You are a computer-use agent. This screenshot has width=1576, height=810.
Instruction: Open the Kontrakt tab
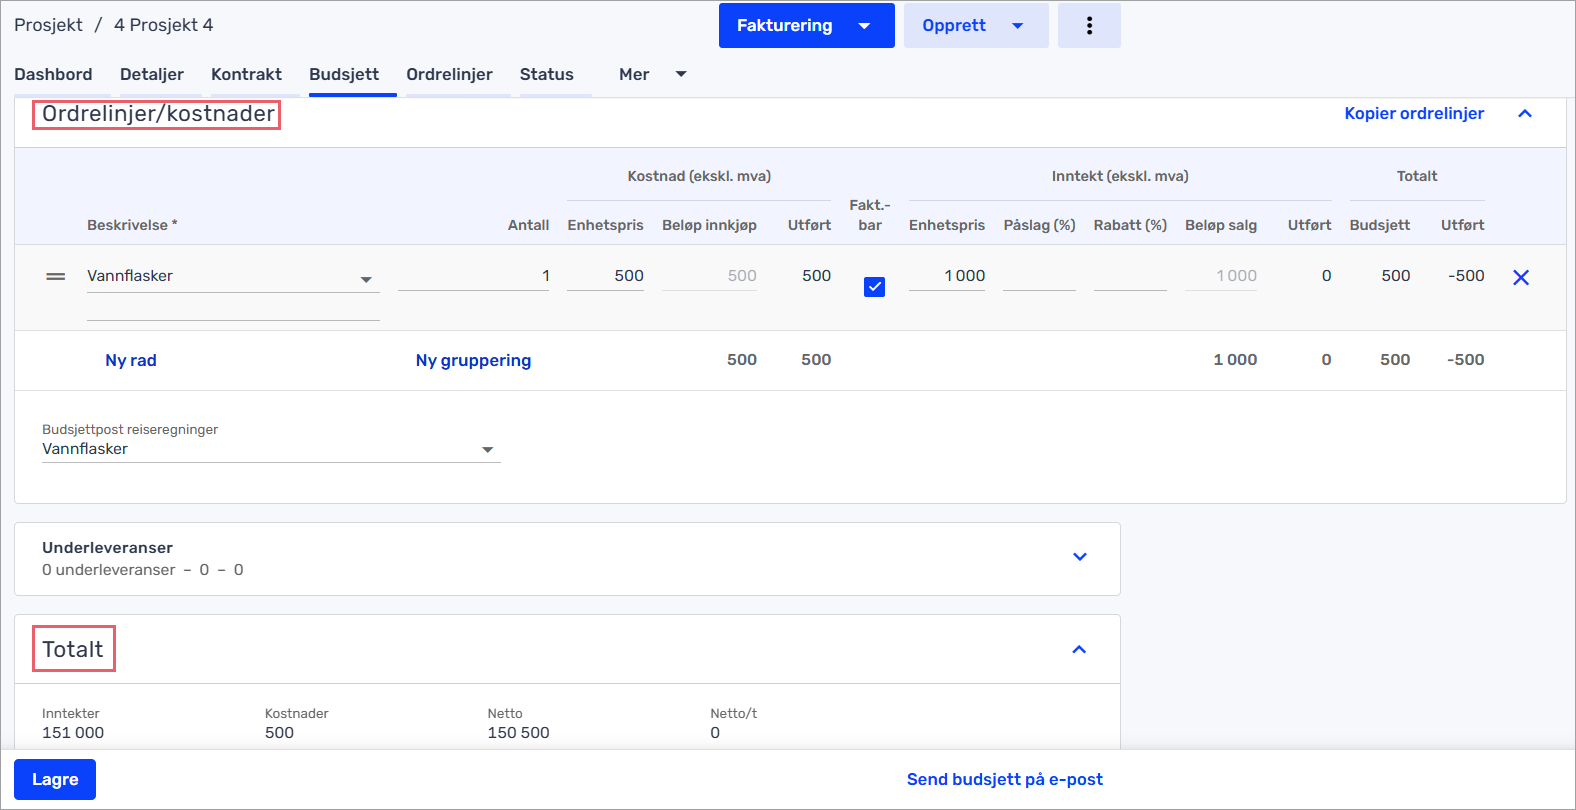pyautogui.click(x=246, y=74)
